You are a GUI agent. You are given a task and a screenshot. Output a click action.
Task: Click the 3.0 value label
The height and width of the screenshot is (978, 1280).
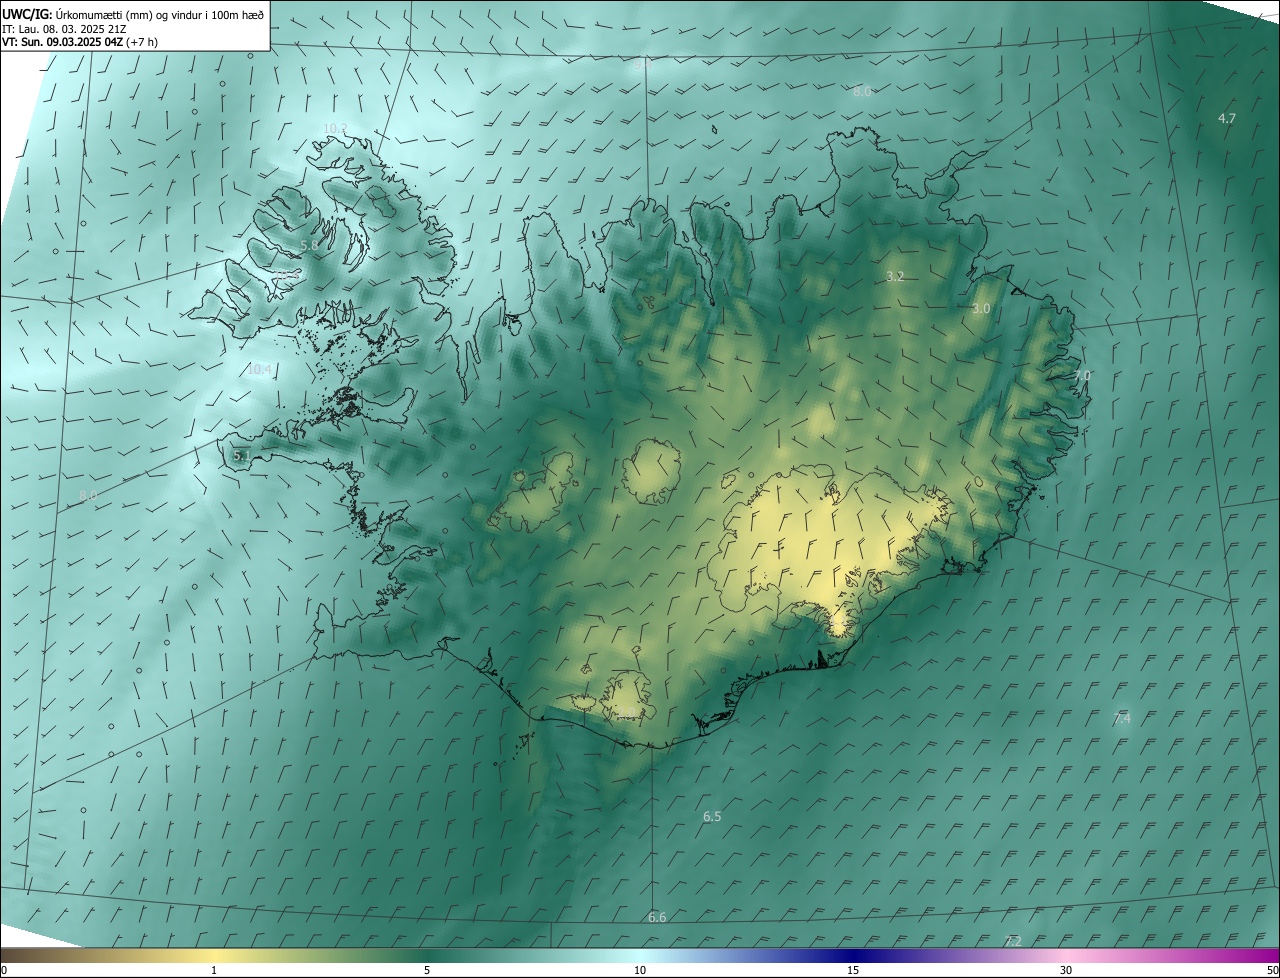click(981, 309)
